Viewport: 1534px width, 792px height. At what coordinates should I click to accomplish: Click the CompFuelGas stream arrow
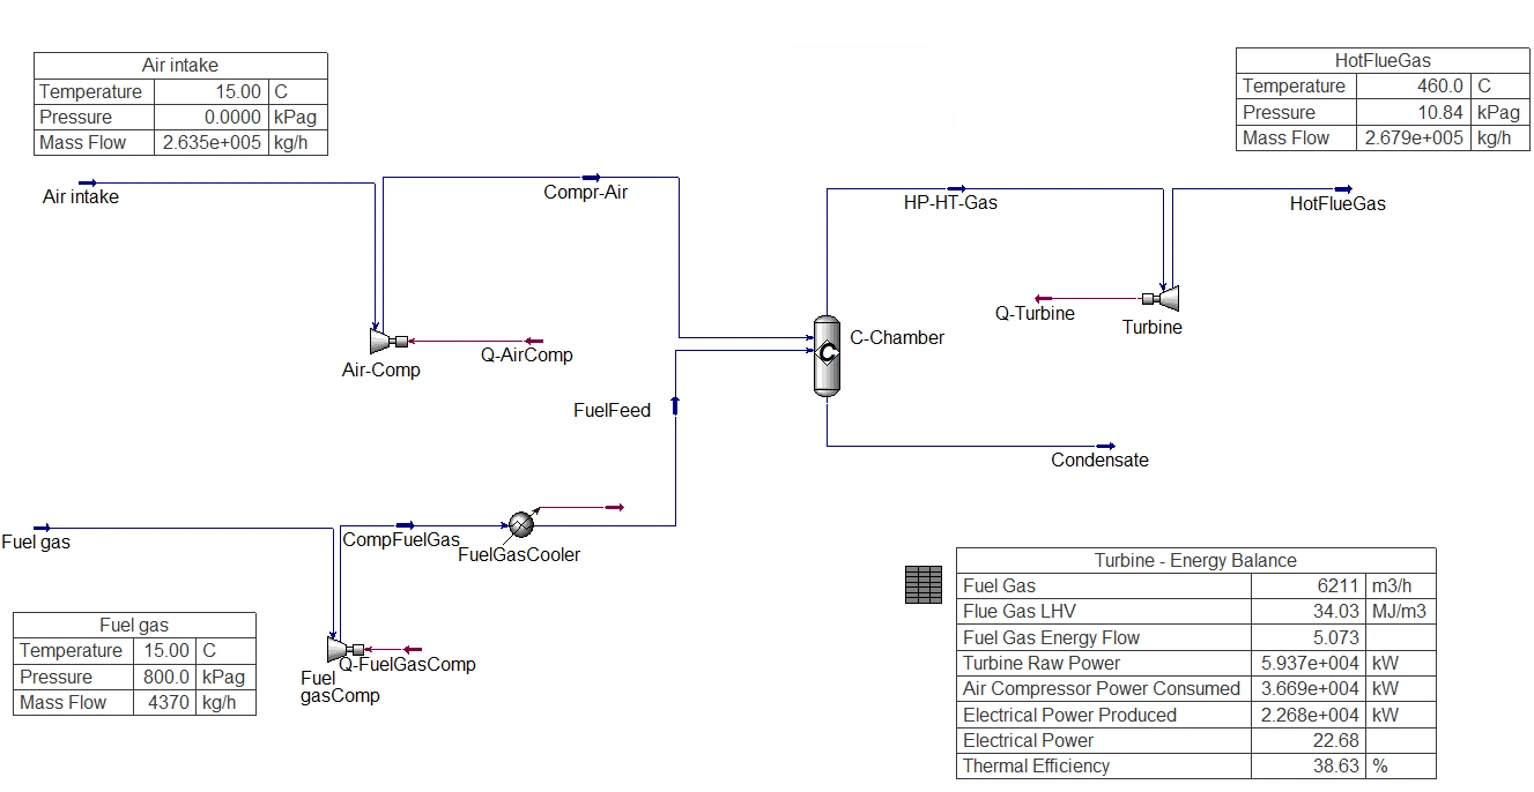tap(405, 525)
